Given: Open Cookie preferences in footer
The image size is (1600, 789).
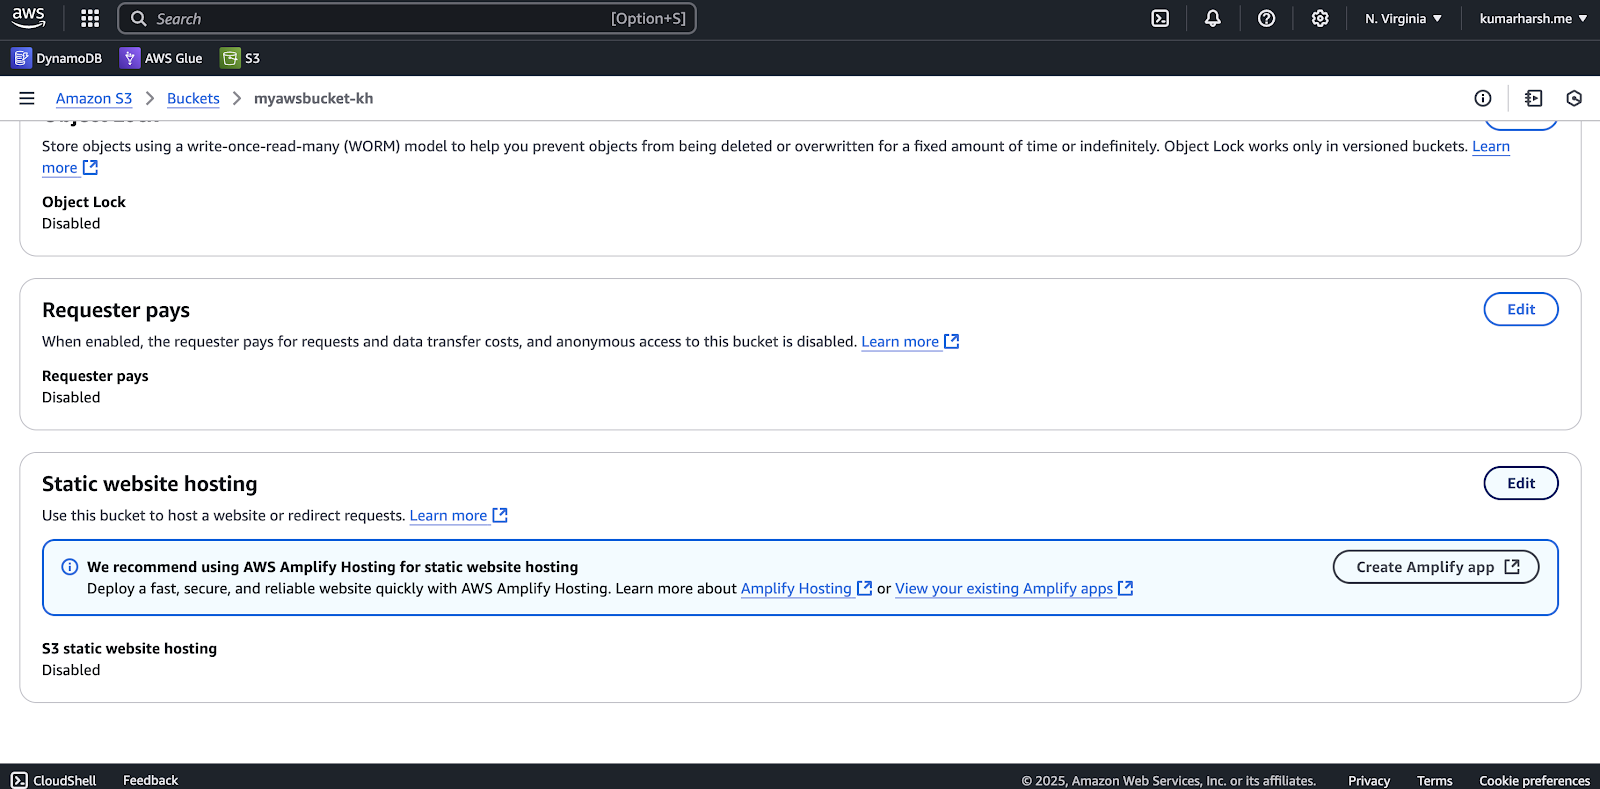Looking at the screenshot, I should point(1534,781).
